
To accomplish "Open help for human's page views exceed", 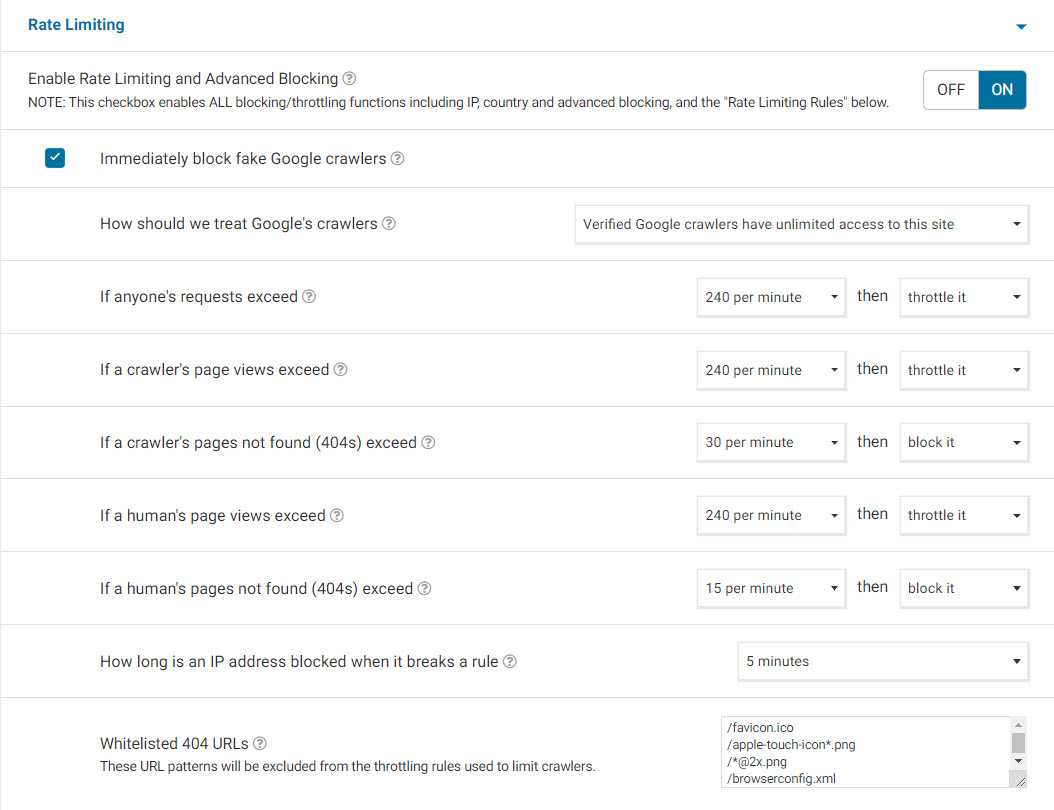I will 337,516.
